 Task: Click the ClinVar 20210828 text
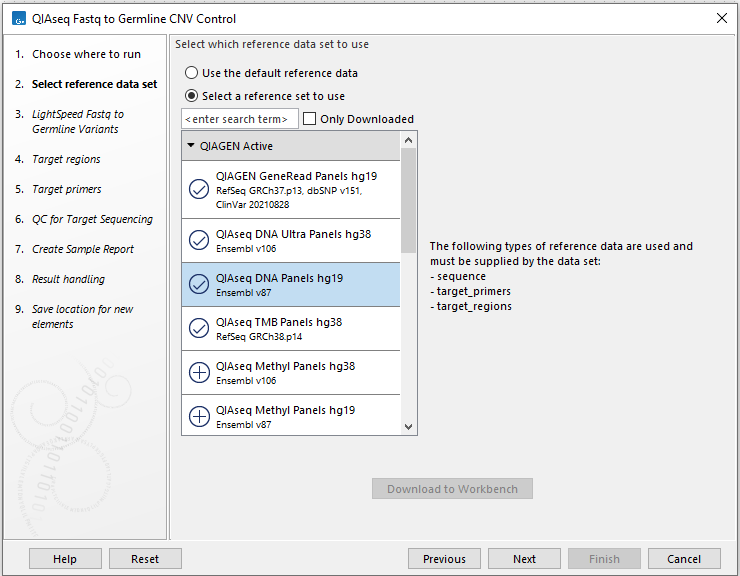(x=252, y=204)
